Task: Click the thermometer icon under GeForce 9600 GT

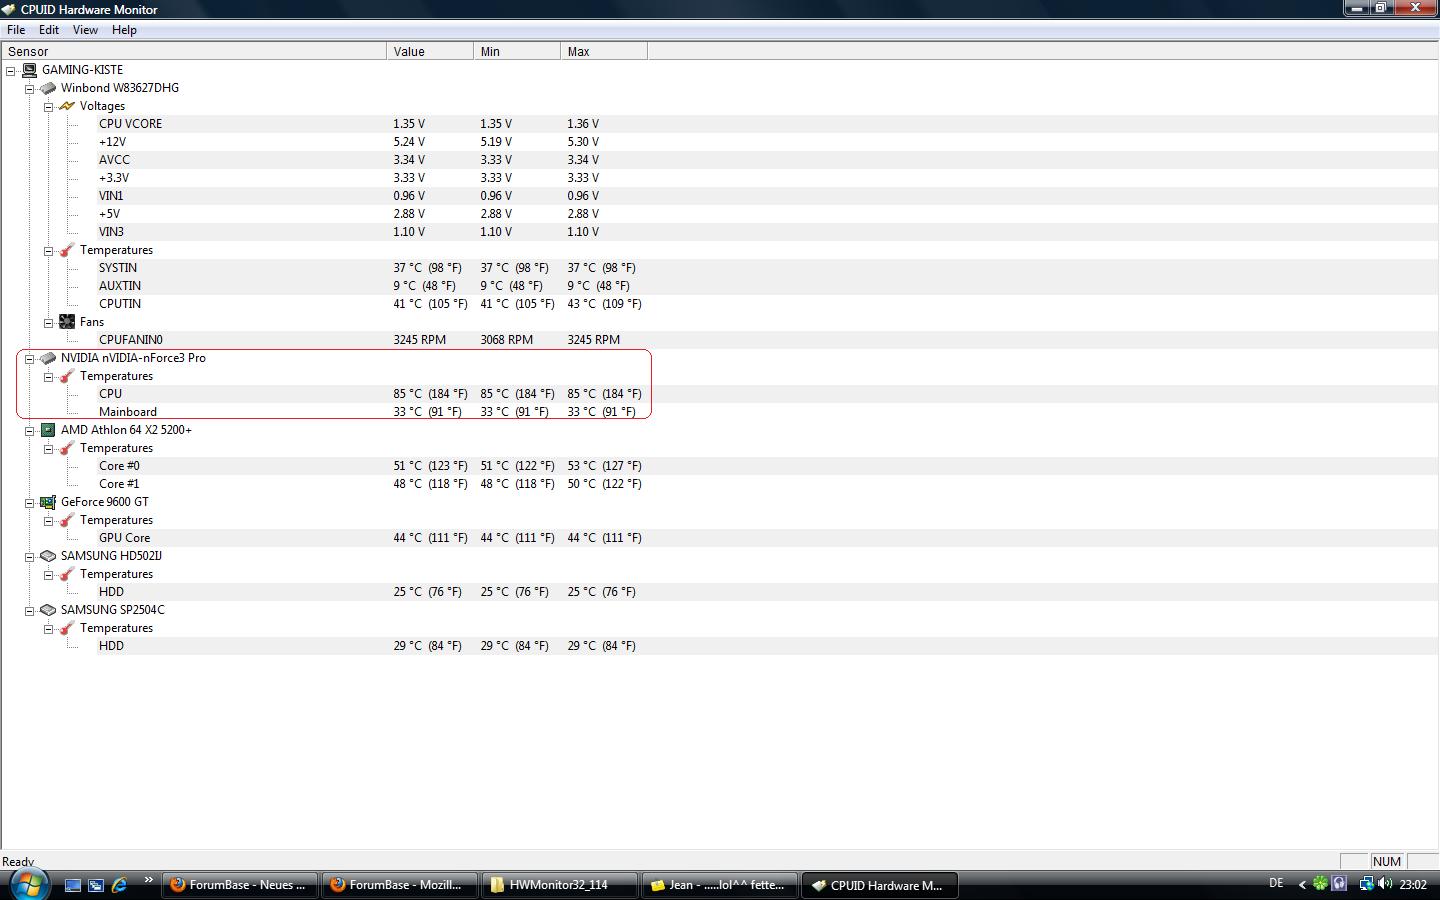Action: coord(67,520)
